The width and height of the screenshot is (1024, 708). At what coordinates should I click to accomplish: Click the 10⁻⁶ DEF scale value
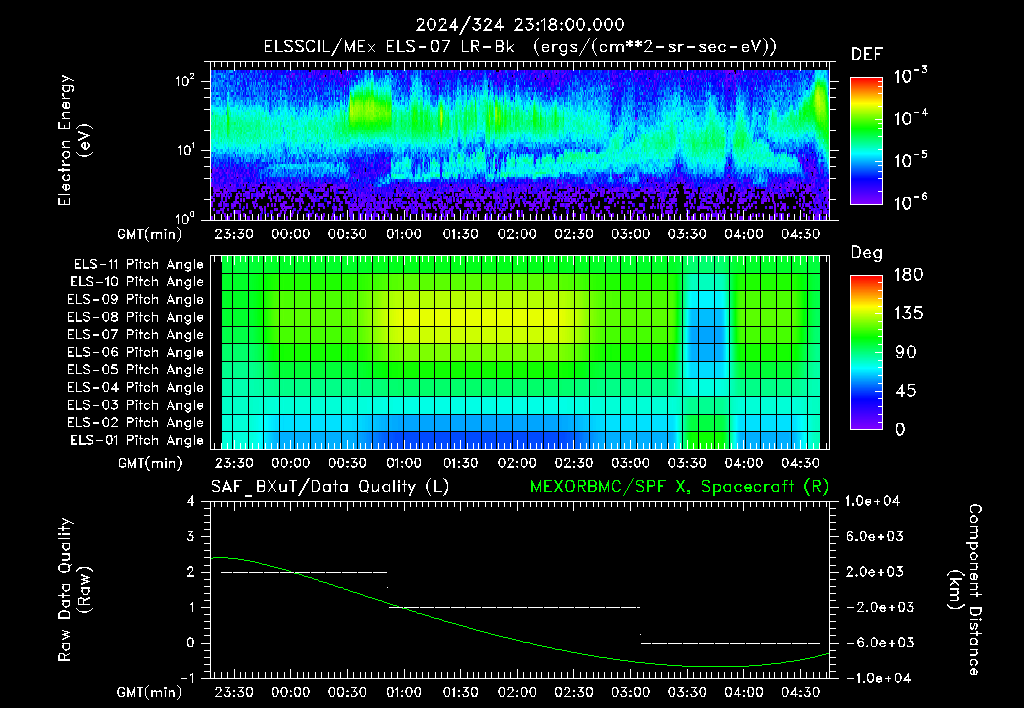(910, 202)
